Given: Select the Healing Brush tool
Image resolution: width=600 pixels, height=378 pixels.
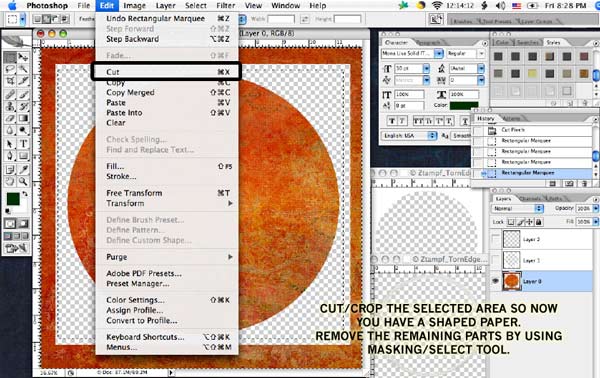Looking at the screenshot, I should tap(10, 94).
